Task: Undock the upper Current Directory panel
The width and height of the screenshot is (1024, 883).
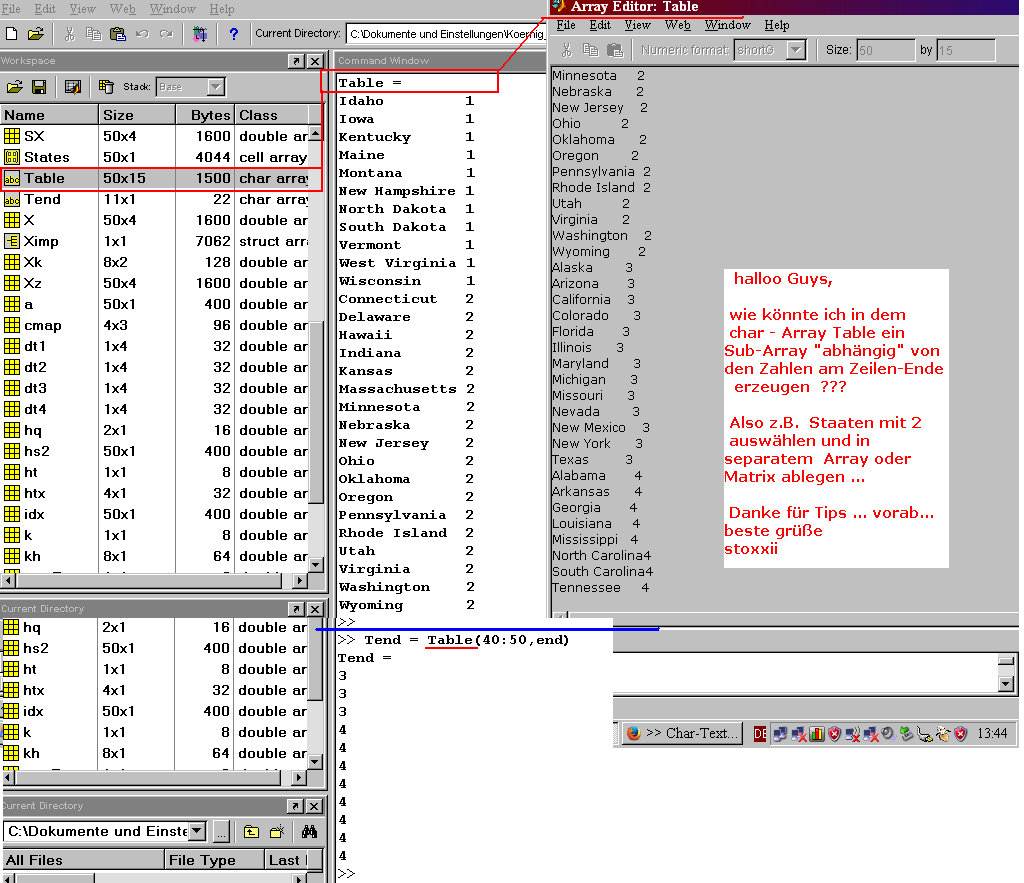Action: (296, 609)
